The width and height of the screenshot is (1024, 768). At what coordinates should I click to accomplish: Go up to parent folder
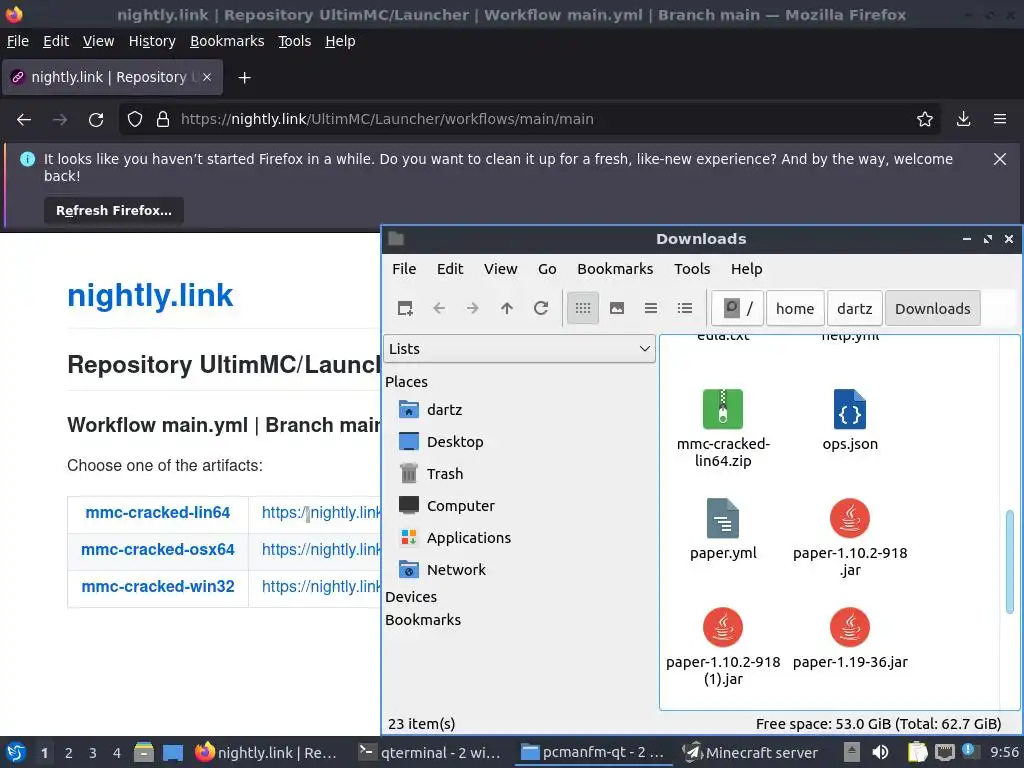507,308
